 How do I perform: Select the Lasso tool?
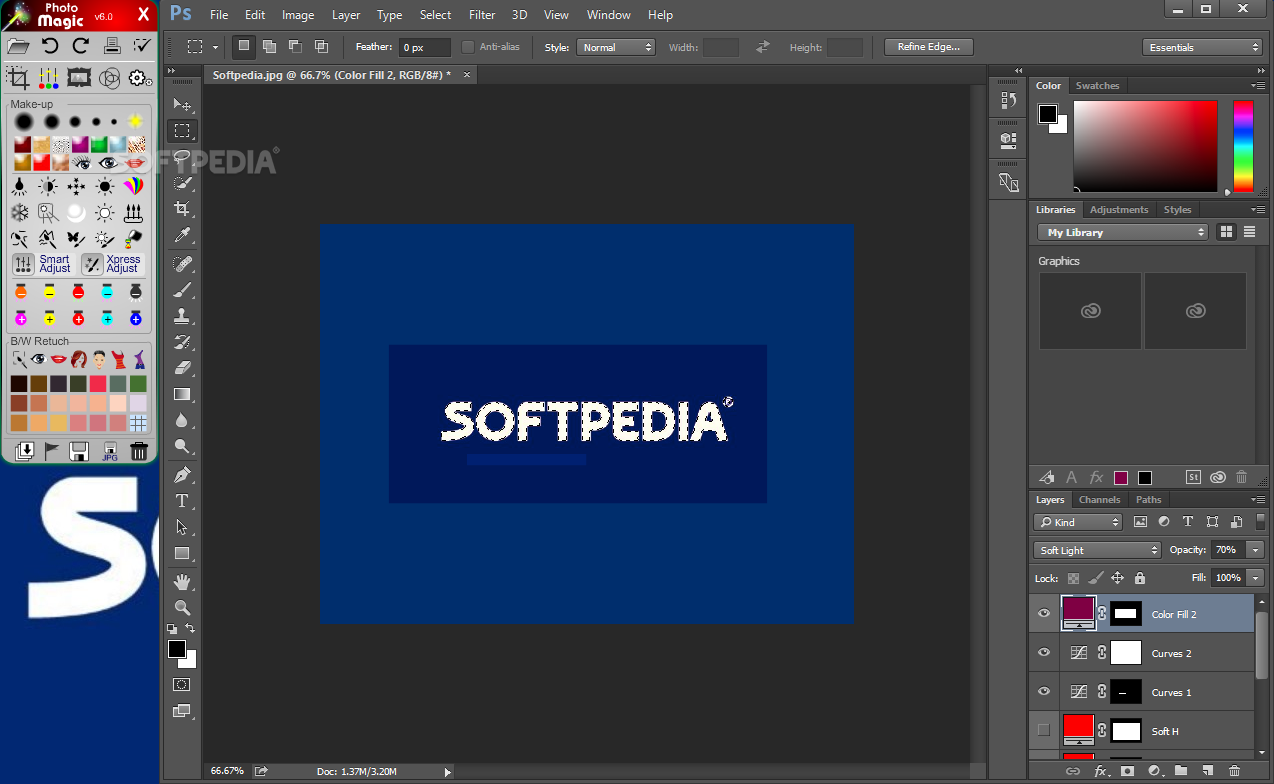pos(182,156)
